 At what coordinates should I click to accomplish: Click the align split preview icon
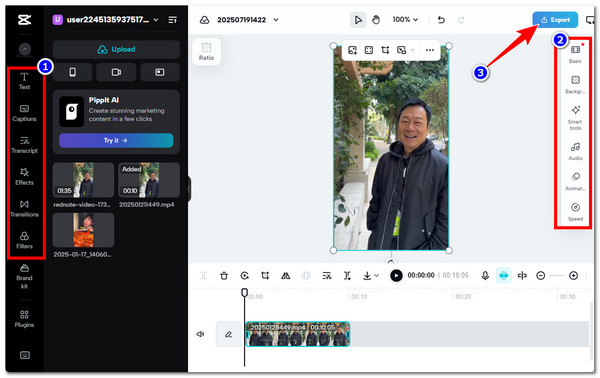[522, 275]
